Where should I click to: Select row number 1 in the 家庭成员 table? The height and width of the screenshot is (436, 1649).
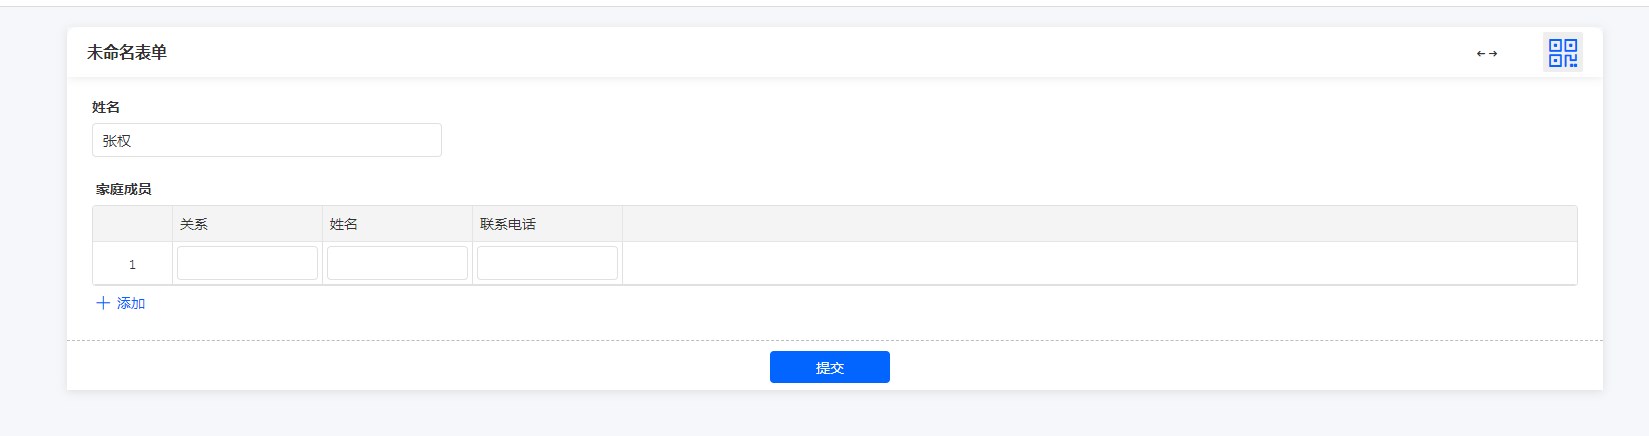click(x=132, y=264)
